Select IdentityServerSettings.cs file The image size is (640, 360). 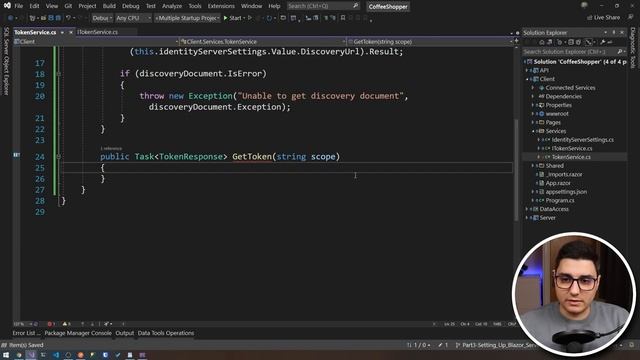[582, 140]
